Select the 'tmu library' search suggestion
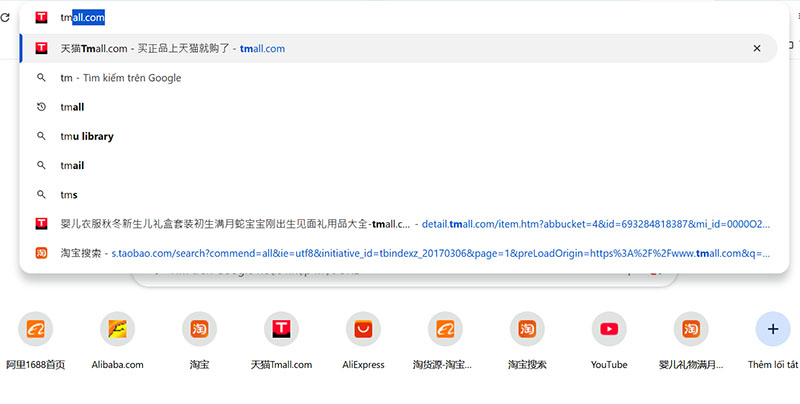This screenshot has width=800, height=404. (x=87, y=136)
